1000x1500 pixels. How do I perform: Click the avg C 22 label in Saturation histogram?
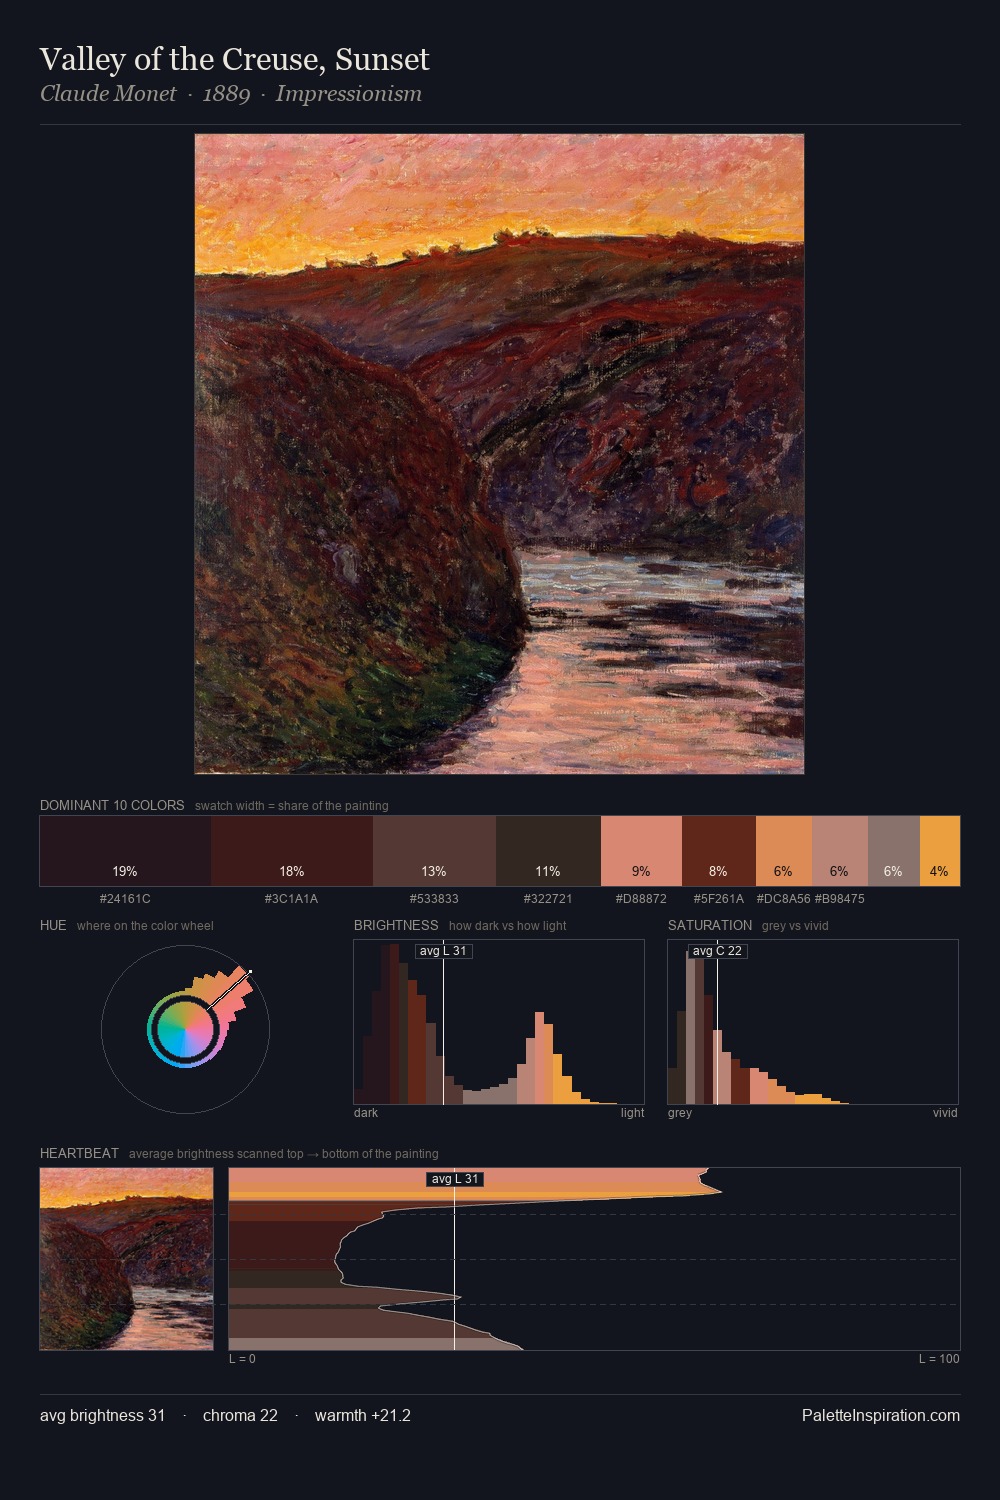click(x=717, y=950)
